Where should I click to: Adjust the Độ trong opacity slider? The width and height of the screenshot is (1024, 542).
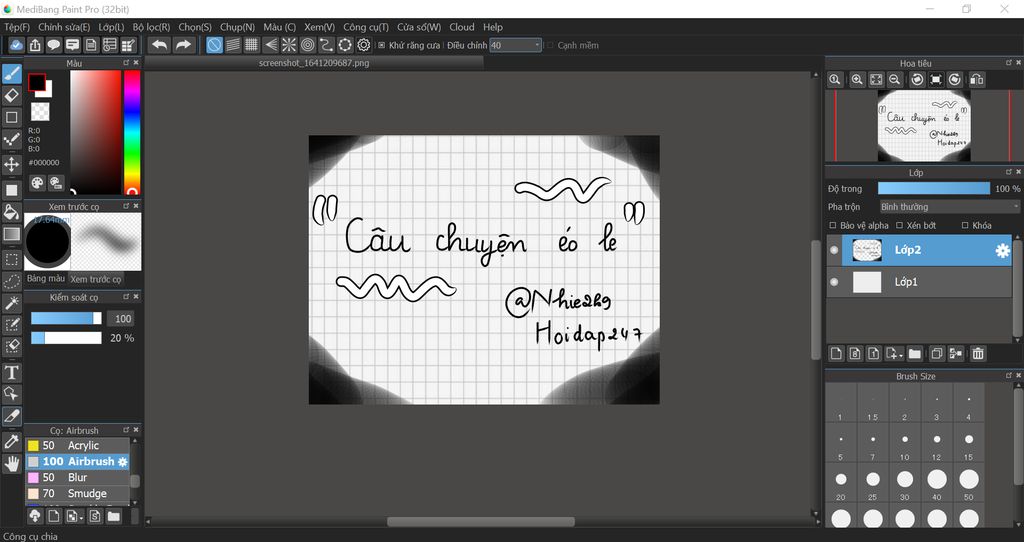click(934, 188)
